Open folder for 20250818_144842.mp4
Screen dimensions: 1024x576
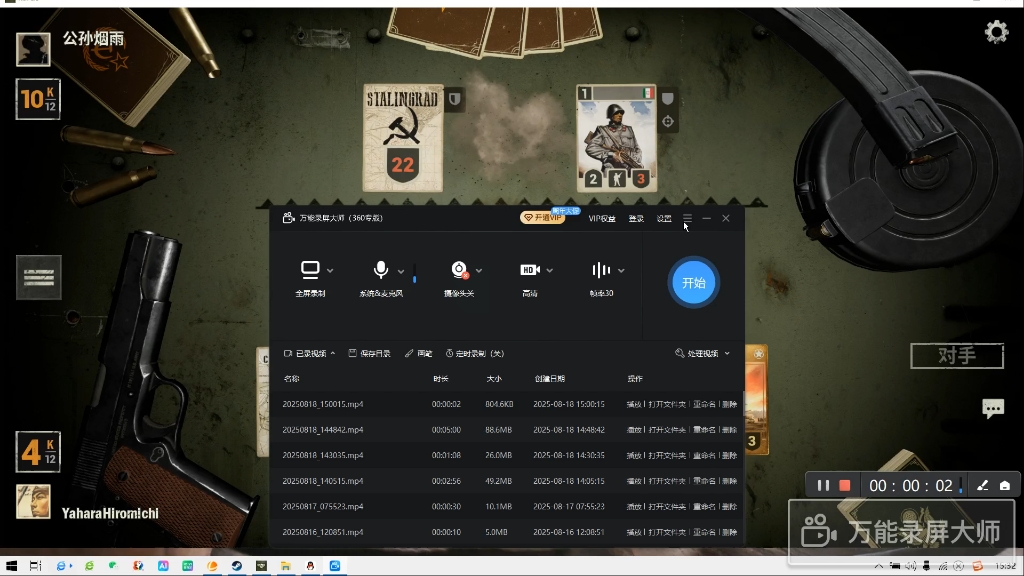tap(667, 430)
